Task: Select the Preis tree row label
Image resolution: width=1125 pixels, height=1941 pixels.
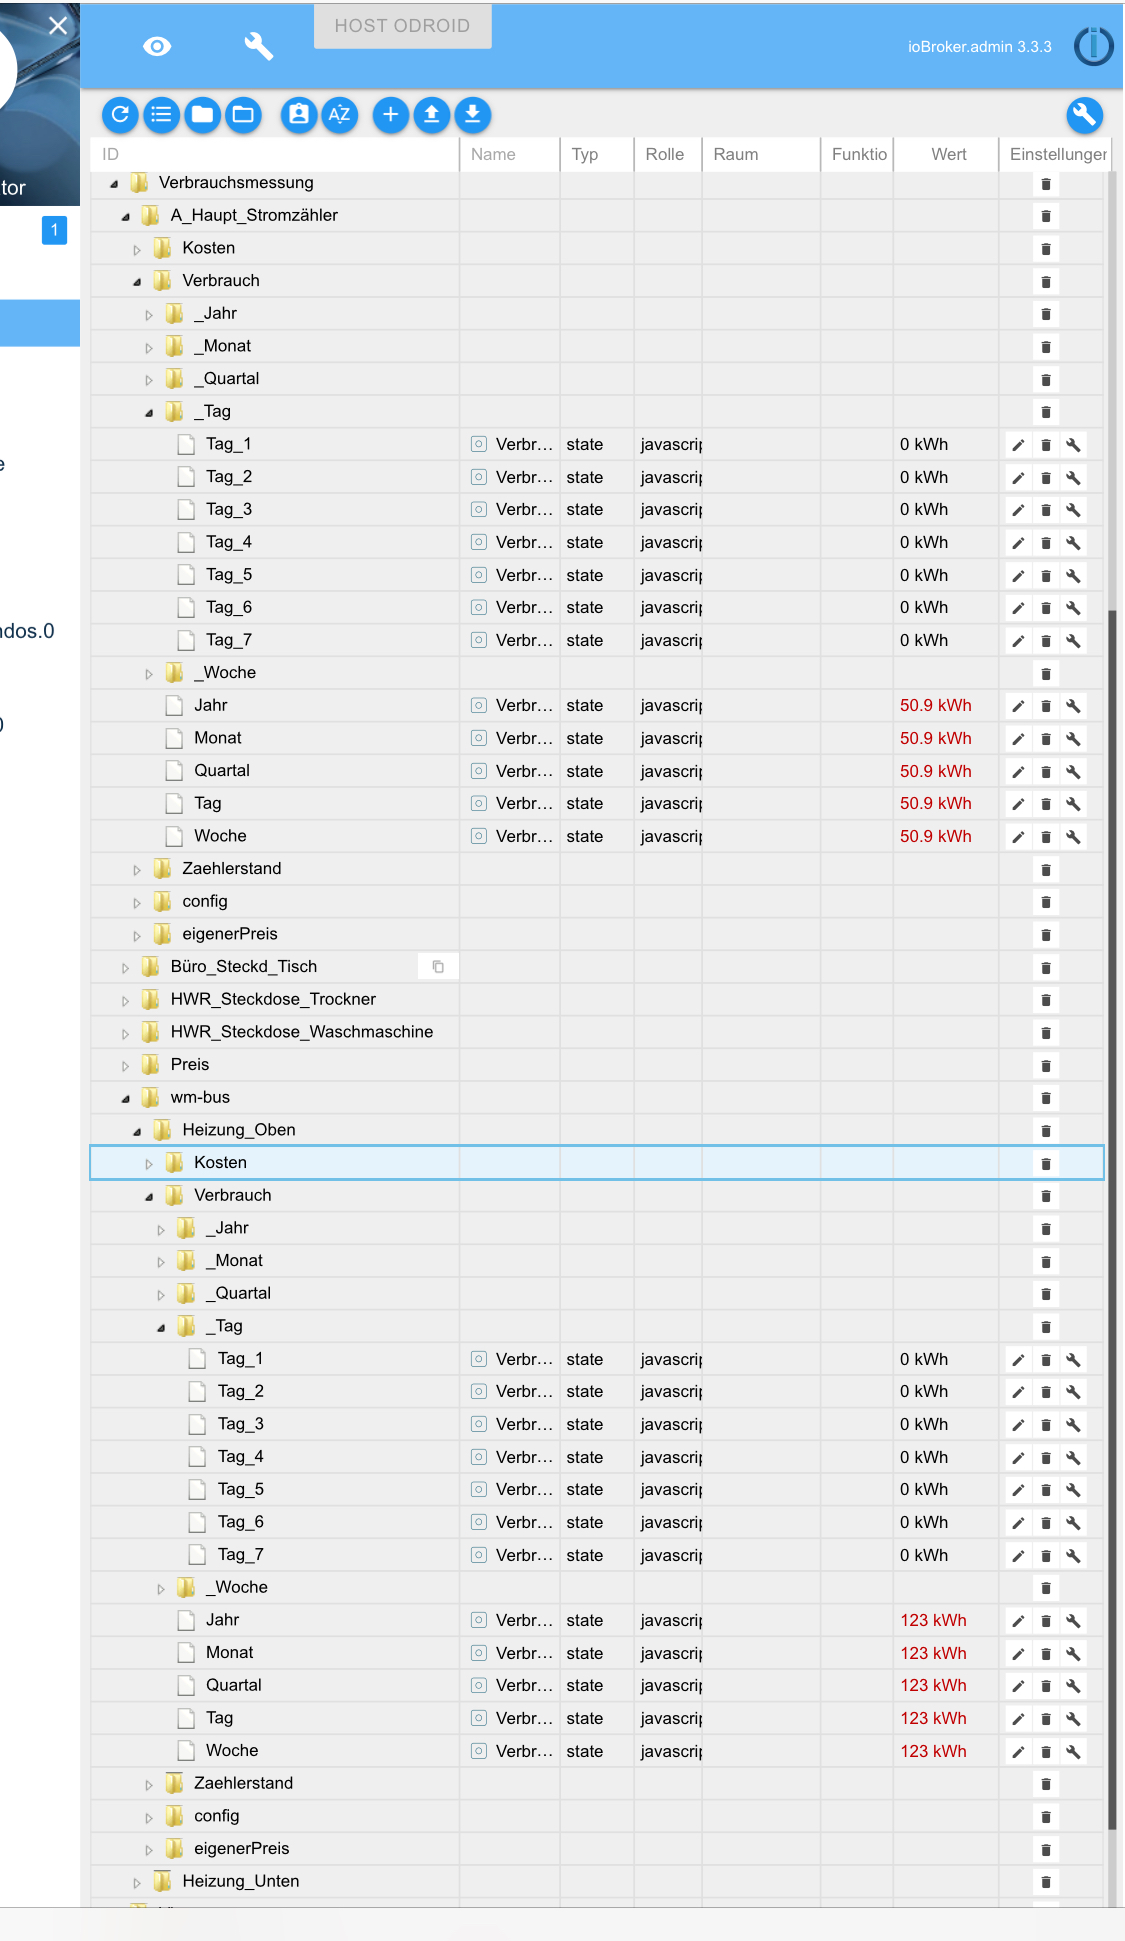Action: pyautogui.click(x=190, y=1064)
